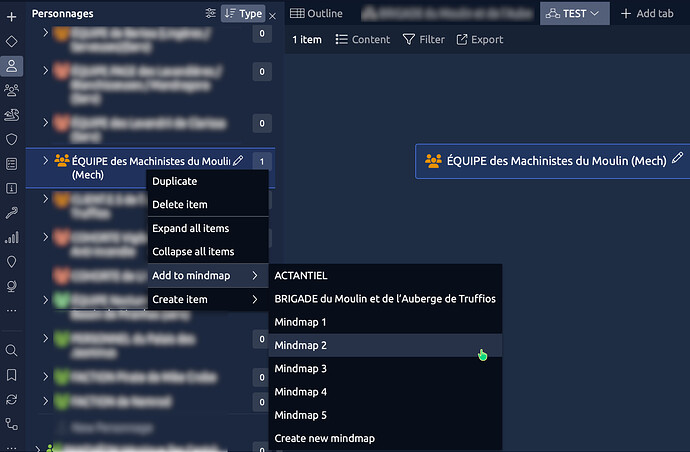Open the search magnifier sidebar icon
The image size is (690, 452).
[11, 350]
